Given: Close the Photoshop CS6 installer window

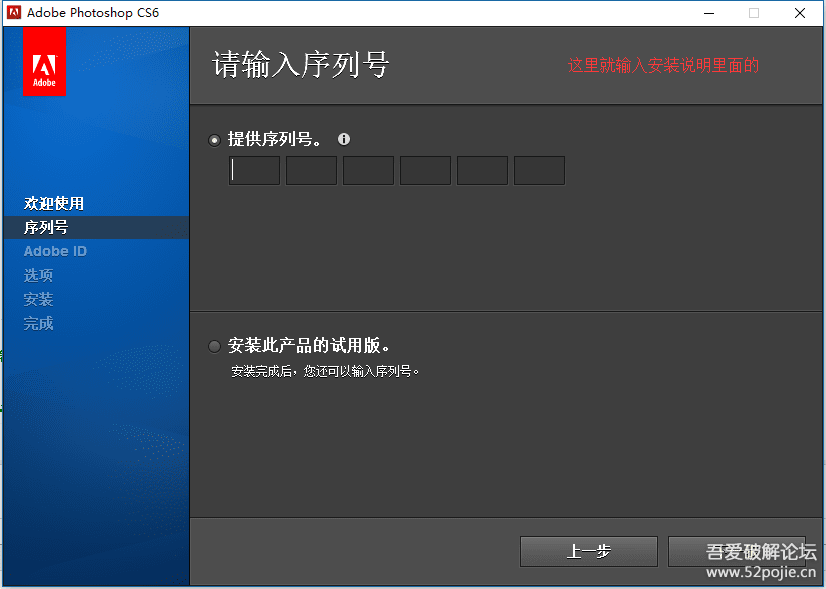Looking at the screenshot, I should click(x=800, y=13).
